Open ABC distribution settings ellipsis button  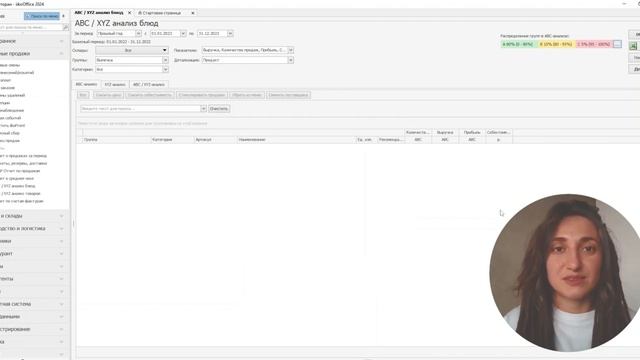pos(617,44)
